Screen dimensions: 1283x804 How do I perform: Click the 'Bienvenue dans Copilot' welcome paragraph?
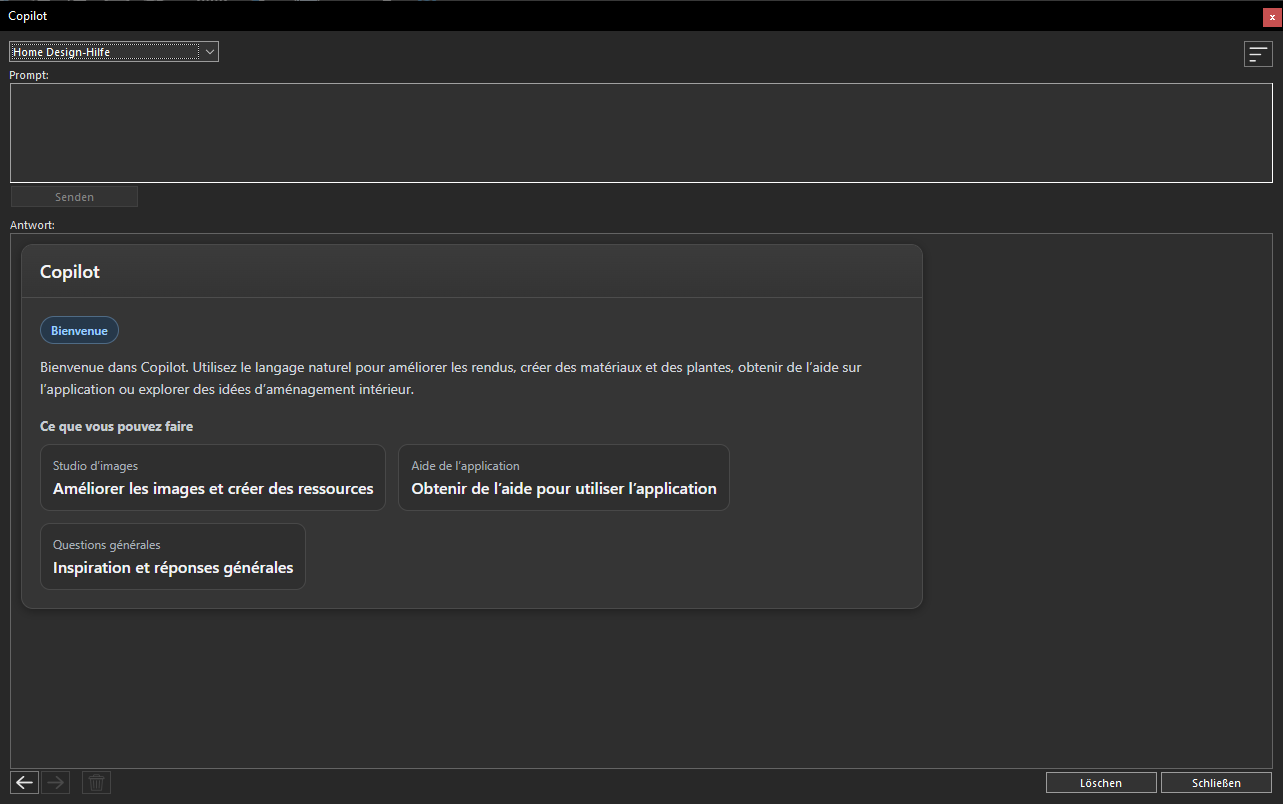[450, 378]
